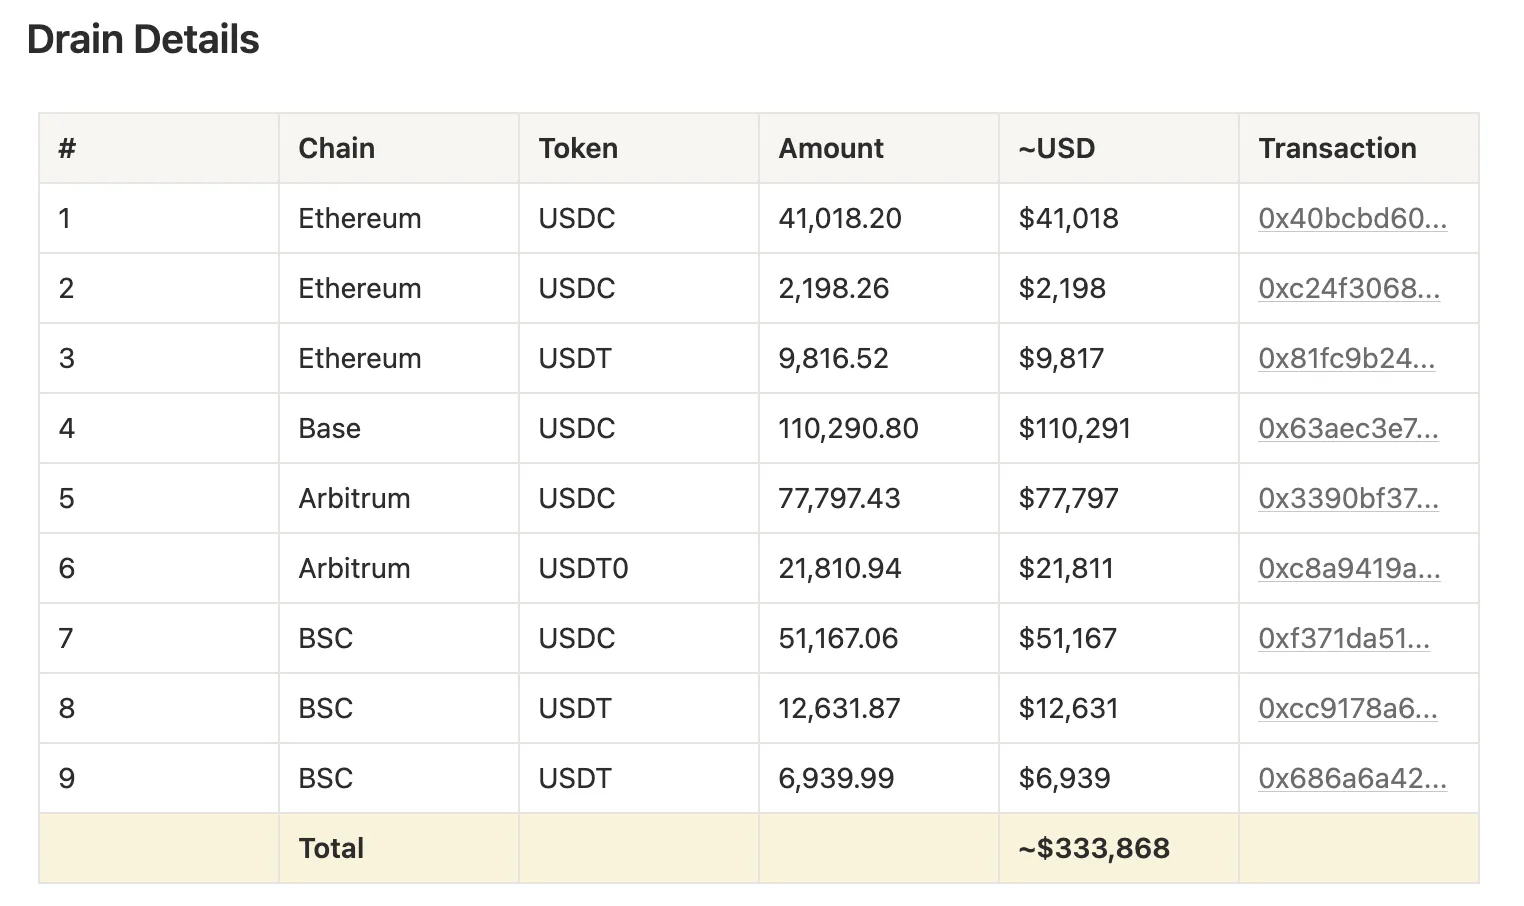
Task: Open transaction link 0x40bcbd60...
Action: (1351, 218)
